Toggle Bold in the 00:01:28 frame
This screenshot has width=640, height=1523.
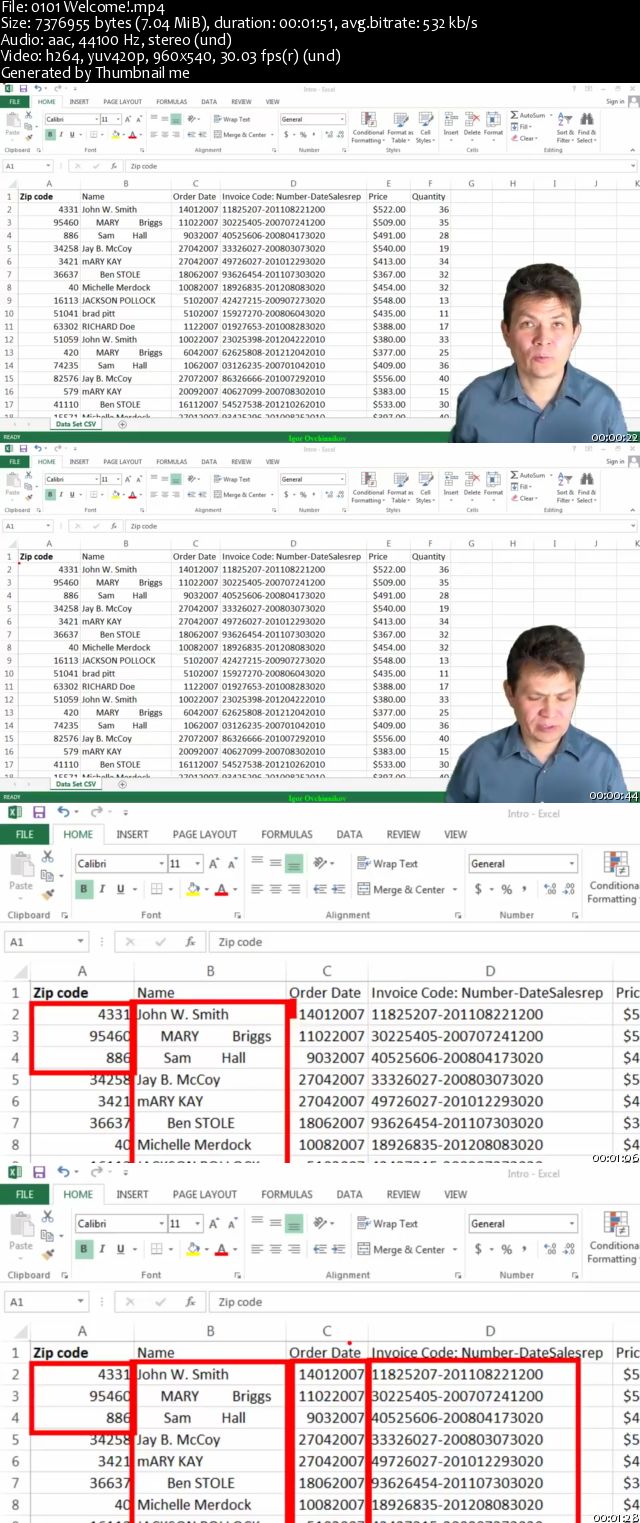[84, 1250]
